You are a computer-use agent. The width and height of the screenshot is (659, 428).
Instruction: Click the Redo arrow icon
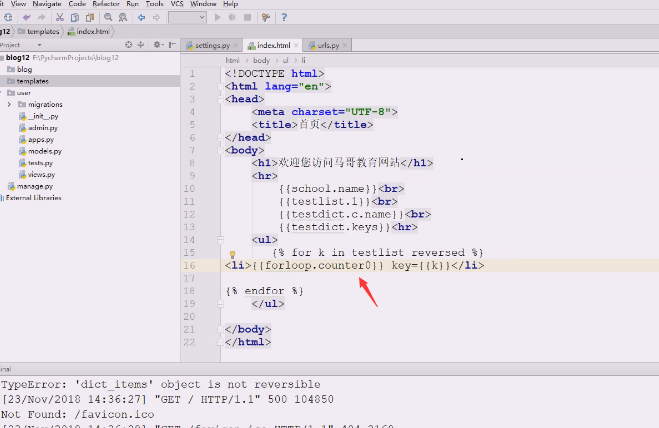[41, 17]
